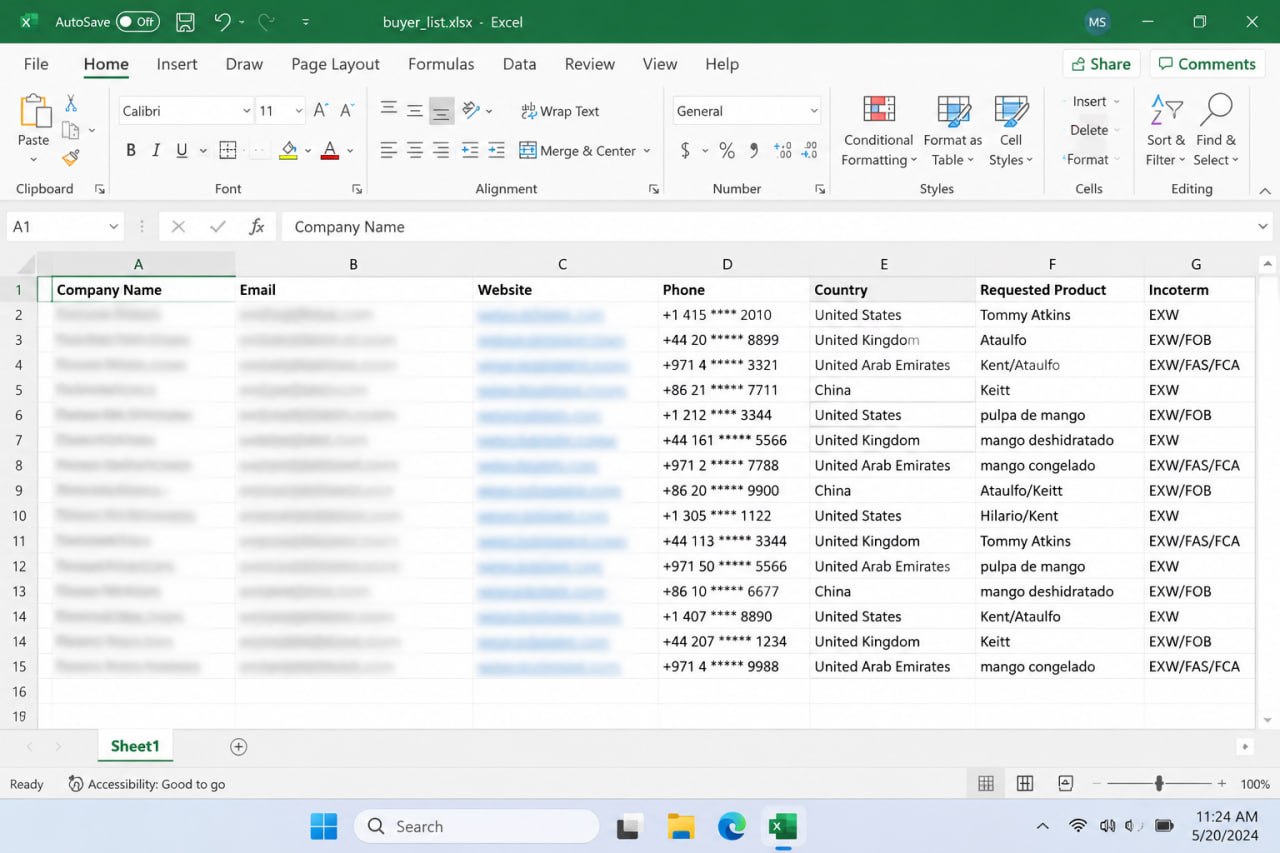Toggle Bottom Align
This screenshot has width=1280, height=853.
(x=441, y=110)
